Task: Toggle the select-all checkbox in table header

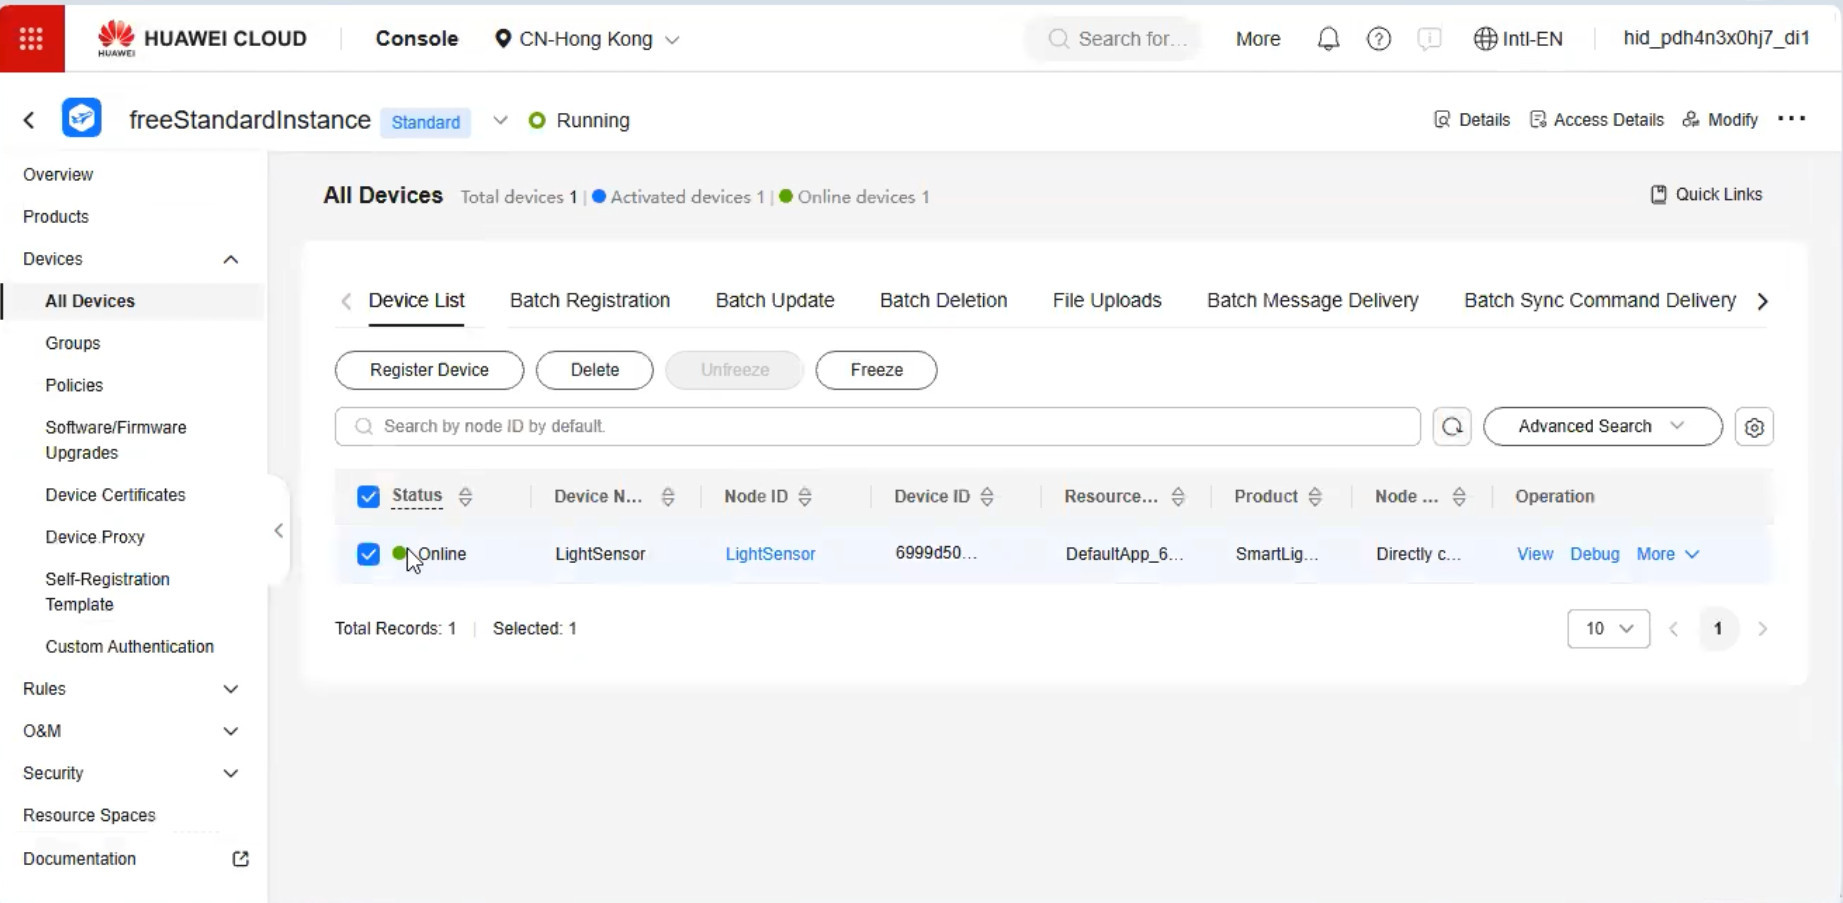Action: click(x=368, y=497)
